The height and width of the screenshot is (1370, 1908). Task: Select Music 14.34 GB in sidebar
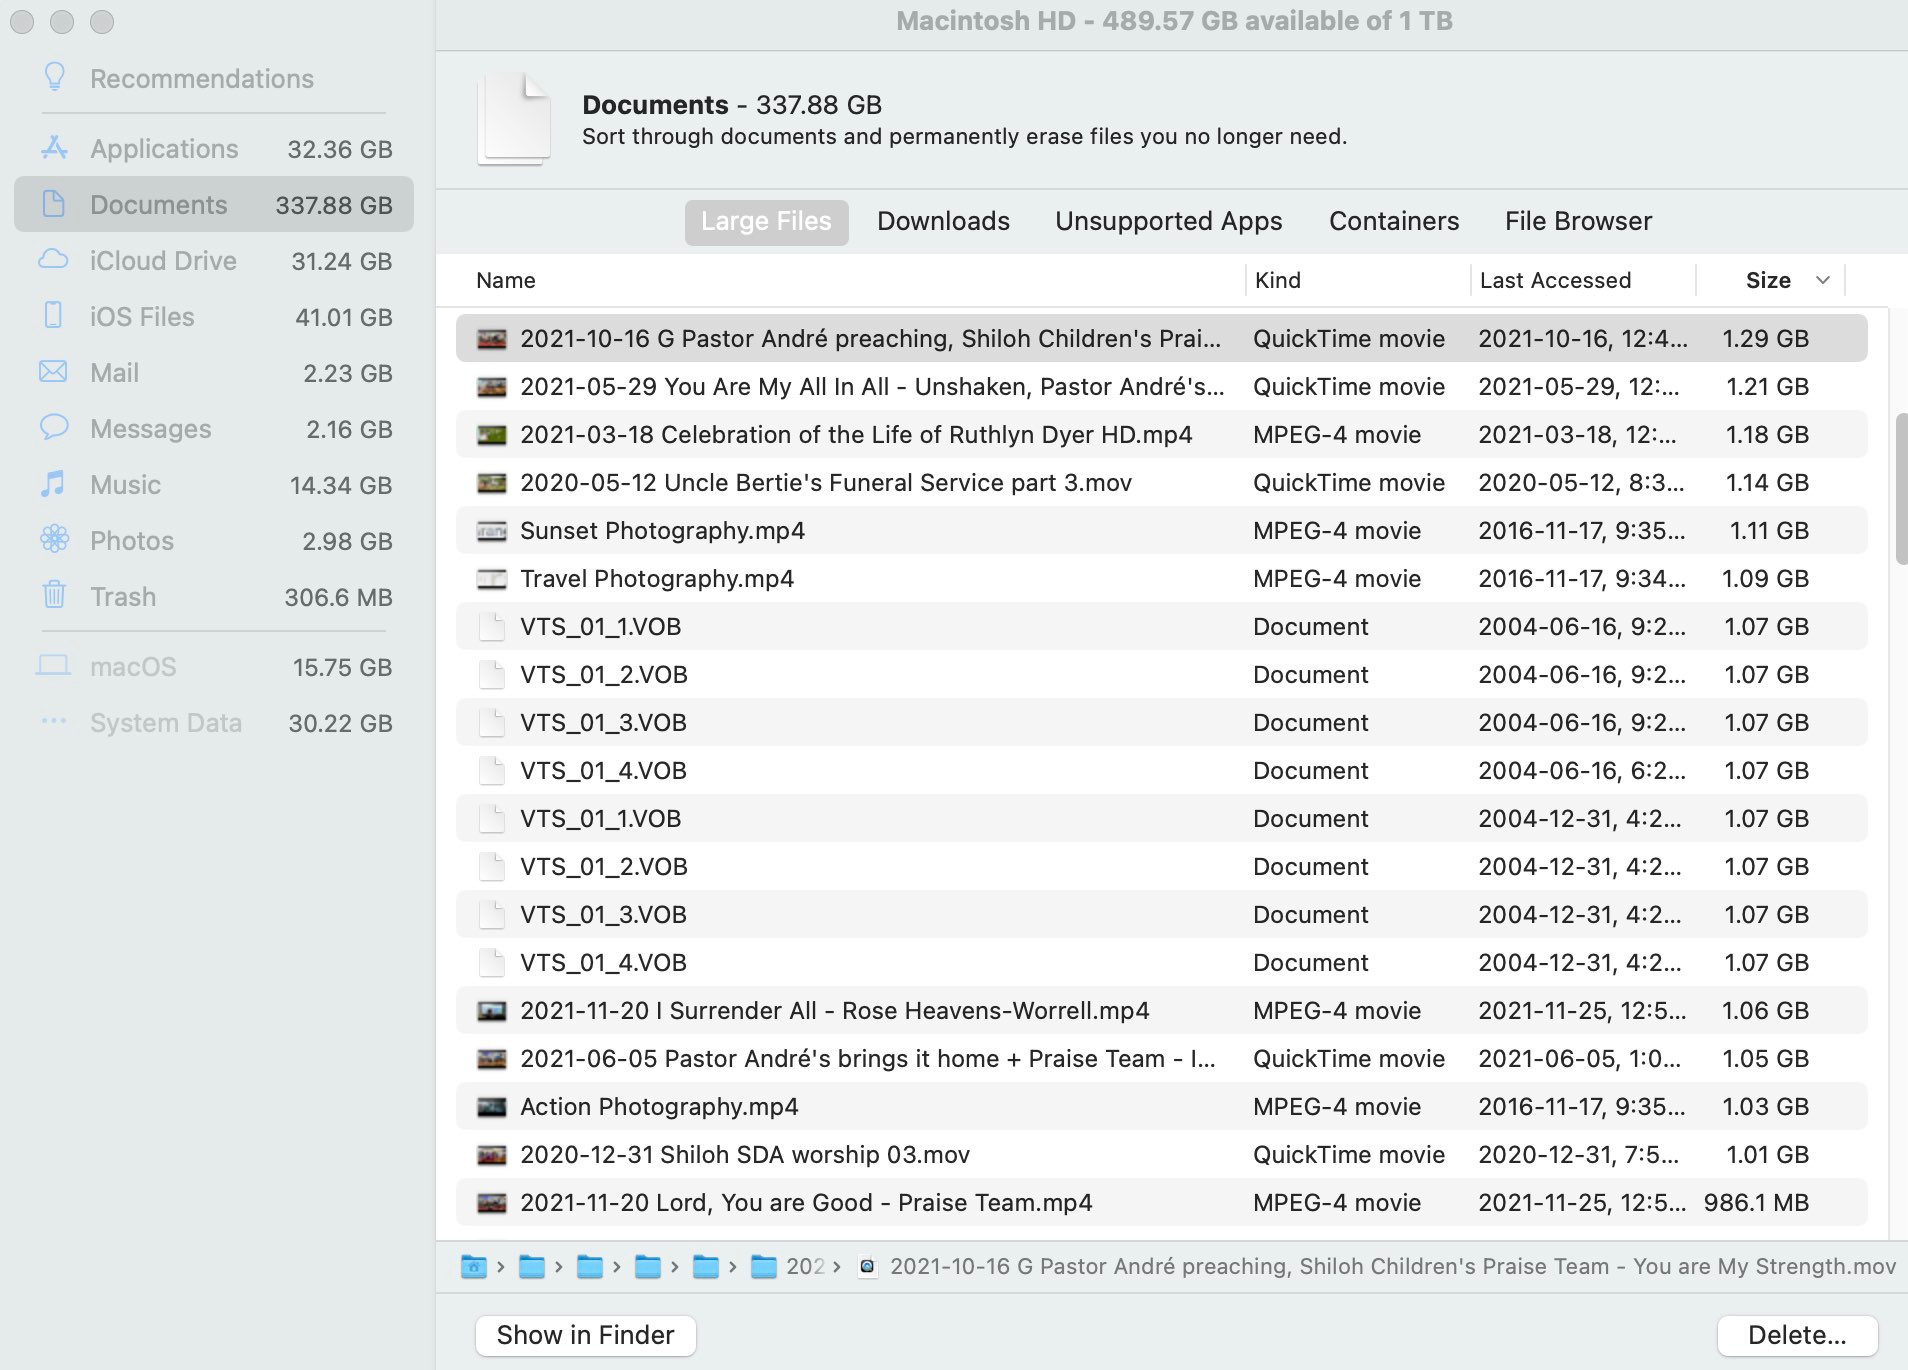coord(214,484)
